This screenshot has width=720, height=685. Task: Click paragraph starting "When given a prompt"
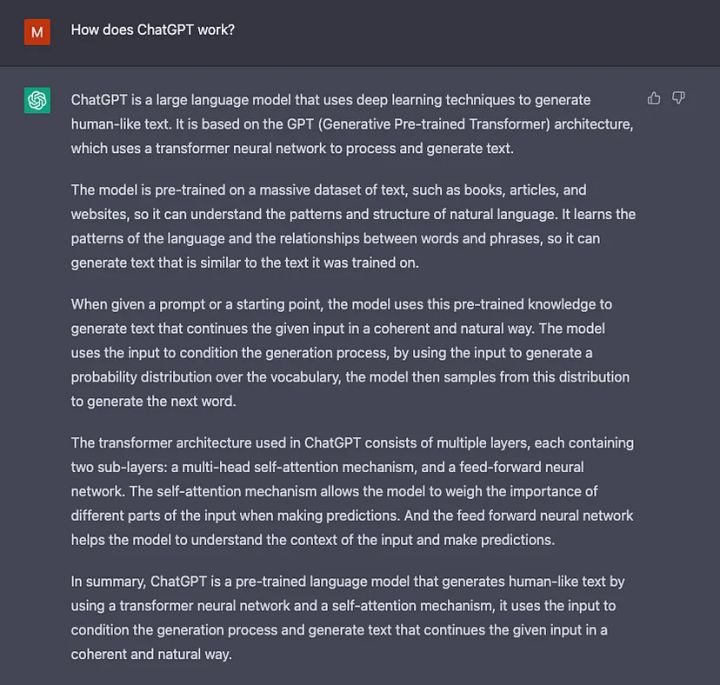coord(352,352)
